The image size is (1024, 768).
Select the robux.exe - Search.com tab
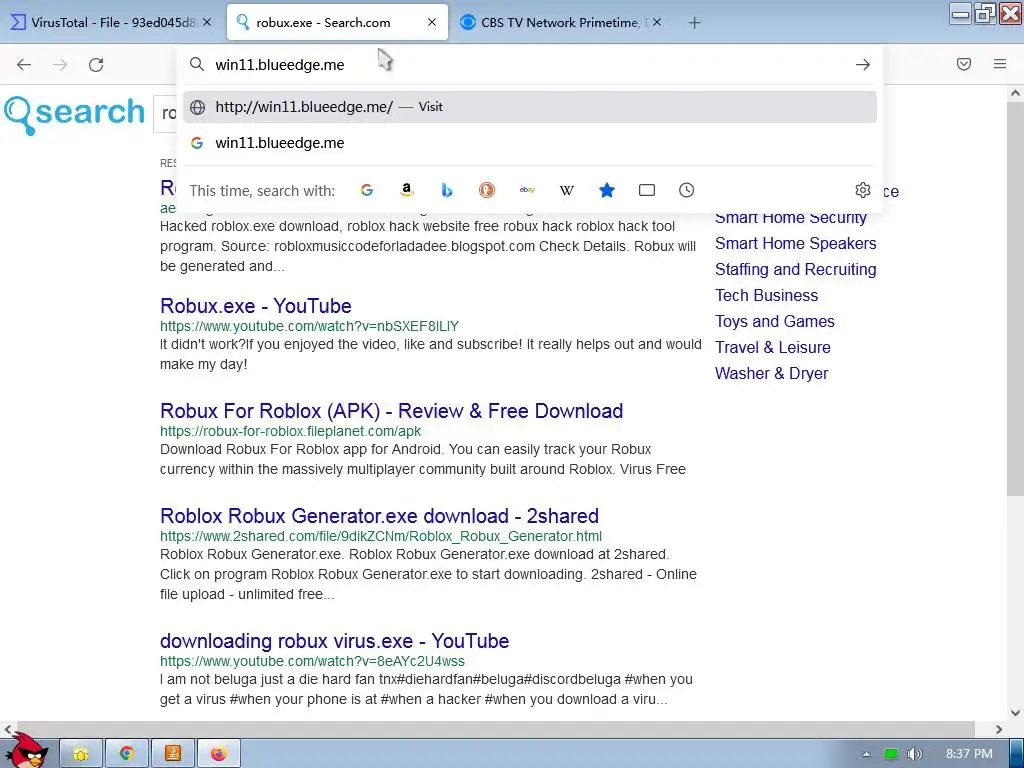point(337,22)
